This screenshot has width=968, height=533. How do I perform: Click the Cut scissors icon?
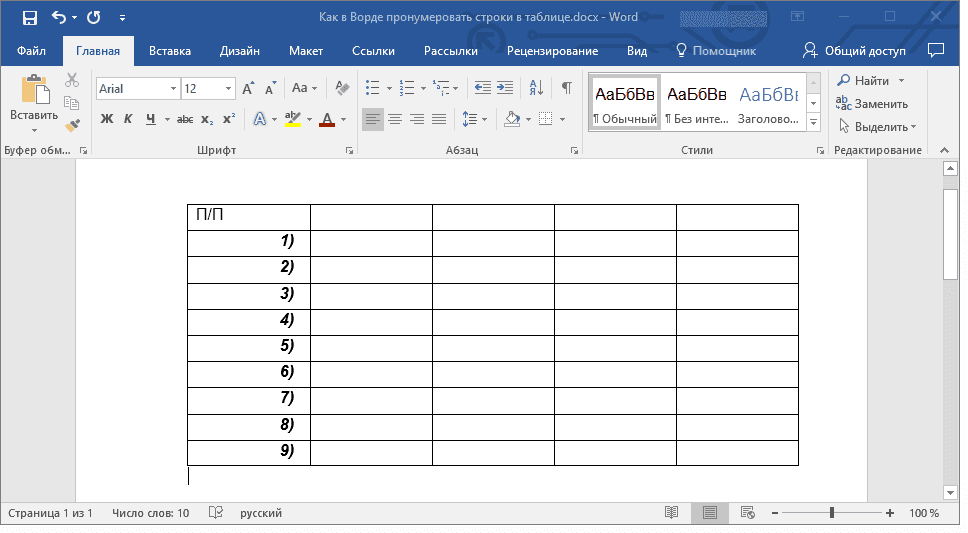[x=72, y=80]
